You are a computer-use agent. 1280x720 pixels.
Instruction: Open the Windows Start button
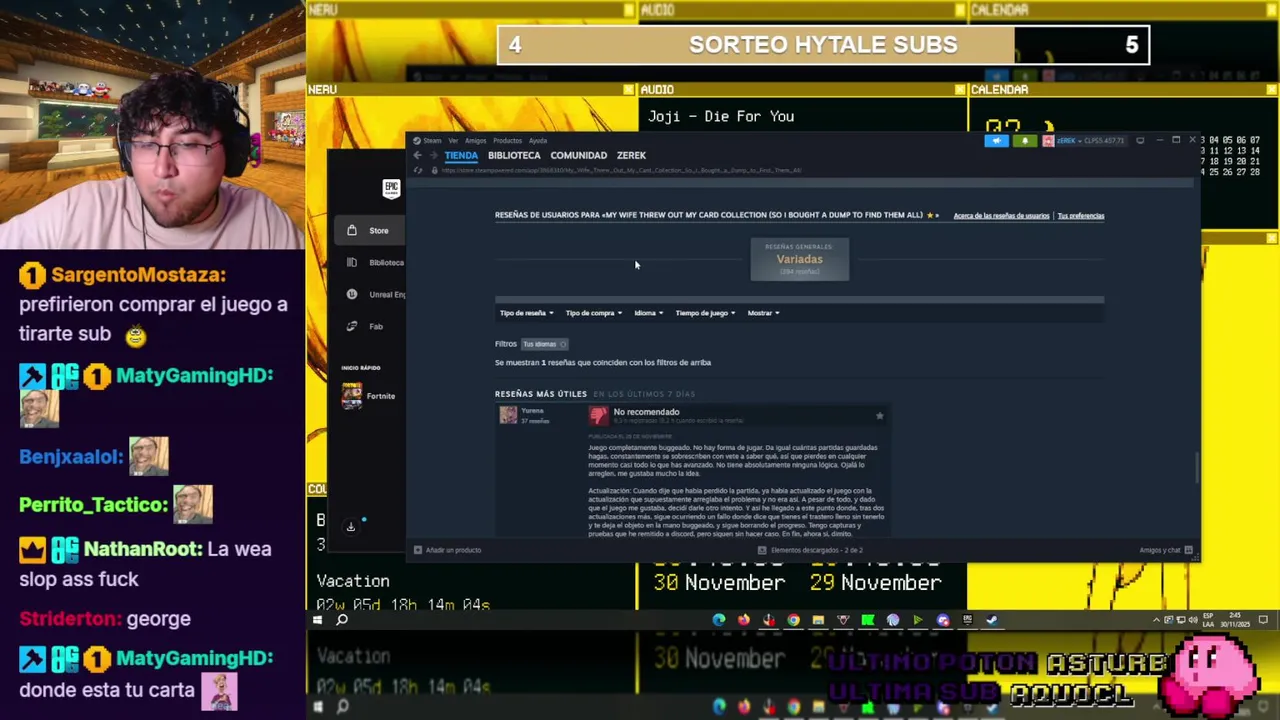click(x=317, y=620)
